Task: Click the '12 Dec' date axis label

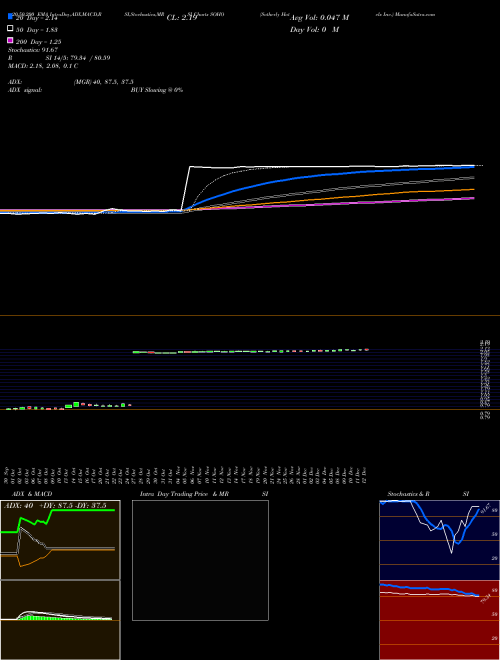Action: pyautogui.click(x=364, y=475)
